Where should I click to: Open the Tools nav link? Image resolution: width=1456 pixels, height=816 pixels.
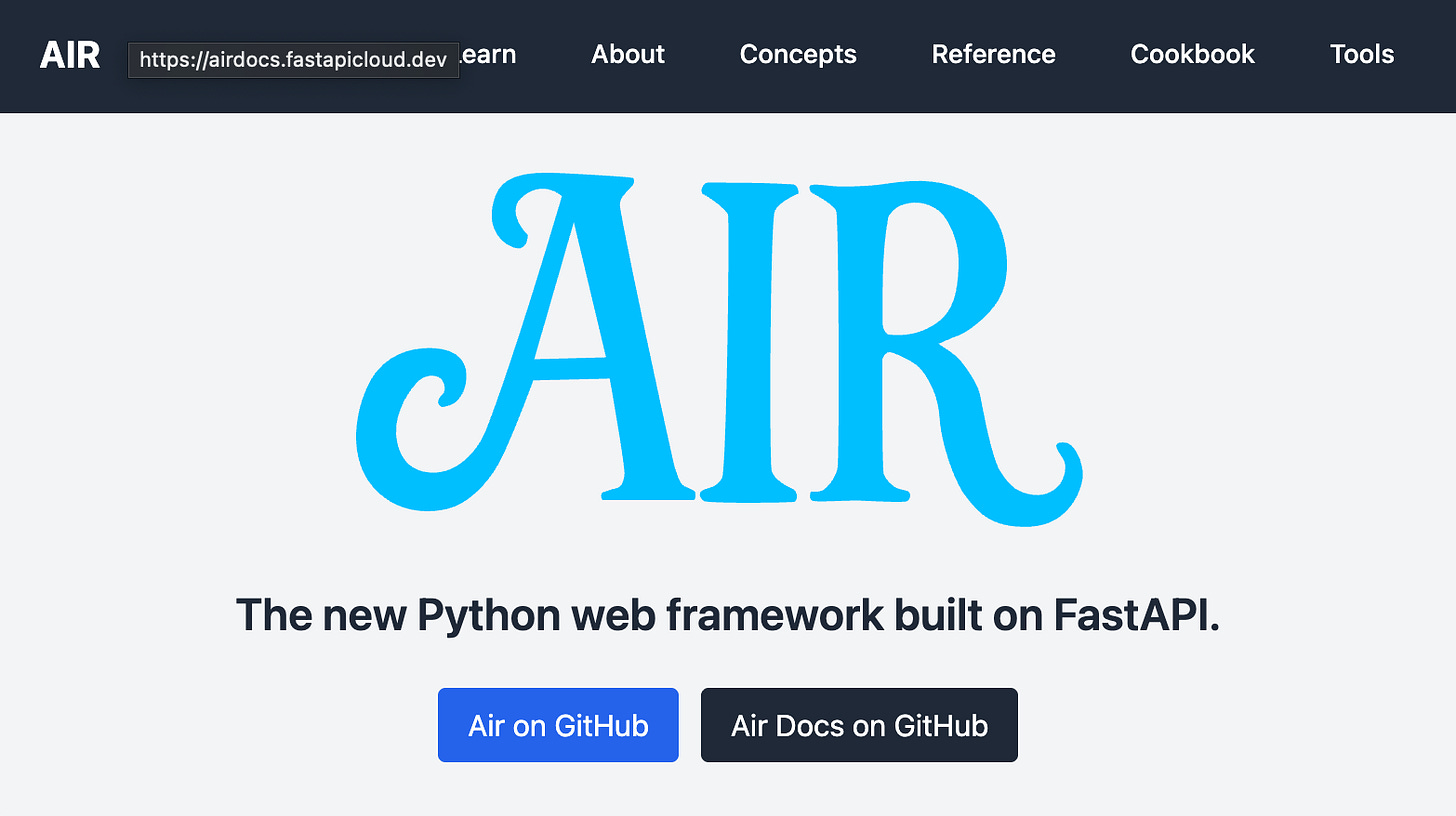click(x=1362, y=54)
